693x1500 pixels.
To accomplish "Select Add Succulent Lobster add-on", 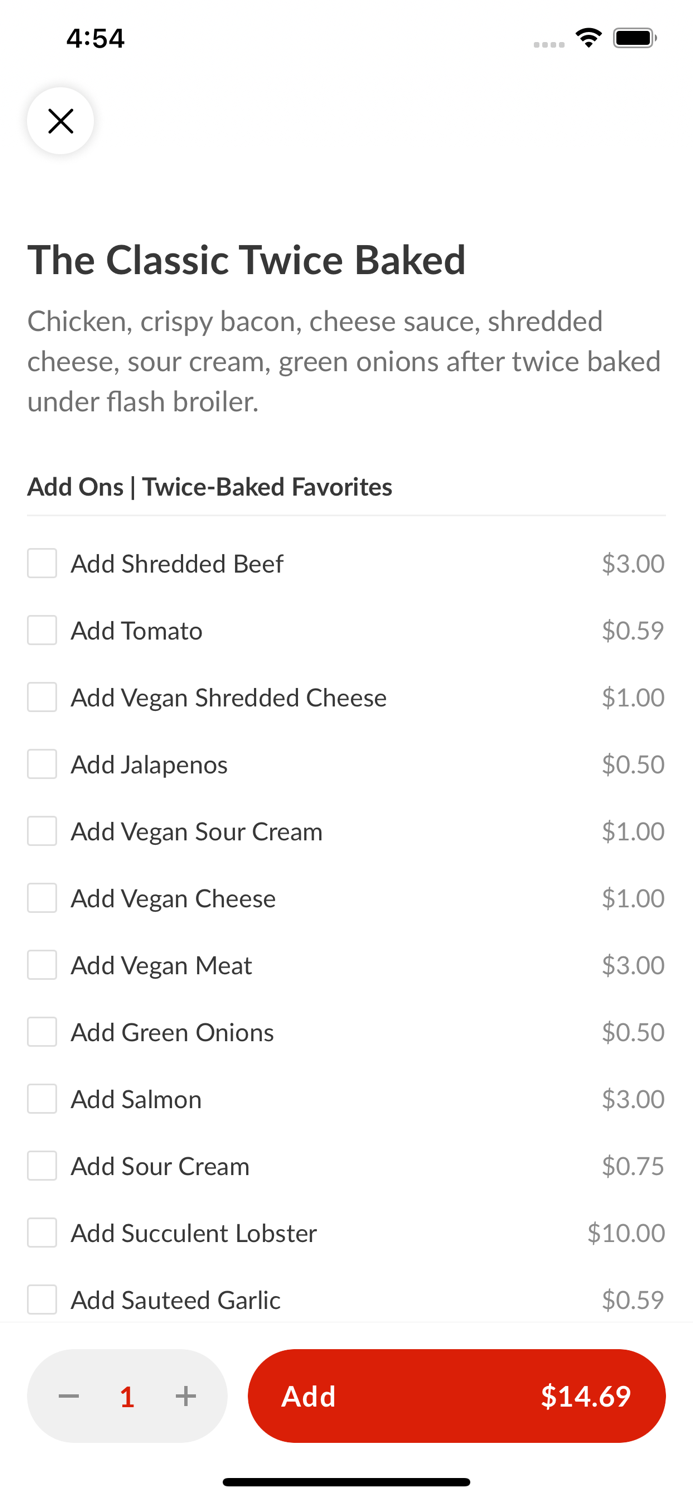I will tap(41, 1232).
